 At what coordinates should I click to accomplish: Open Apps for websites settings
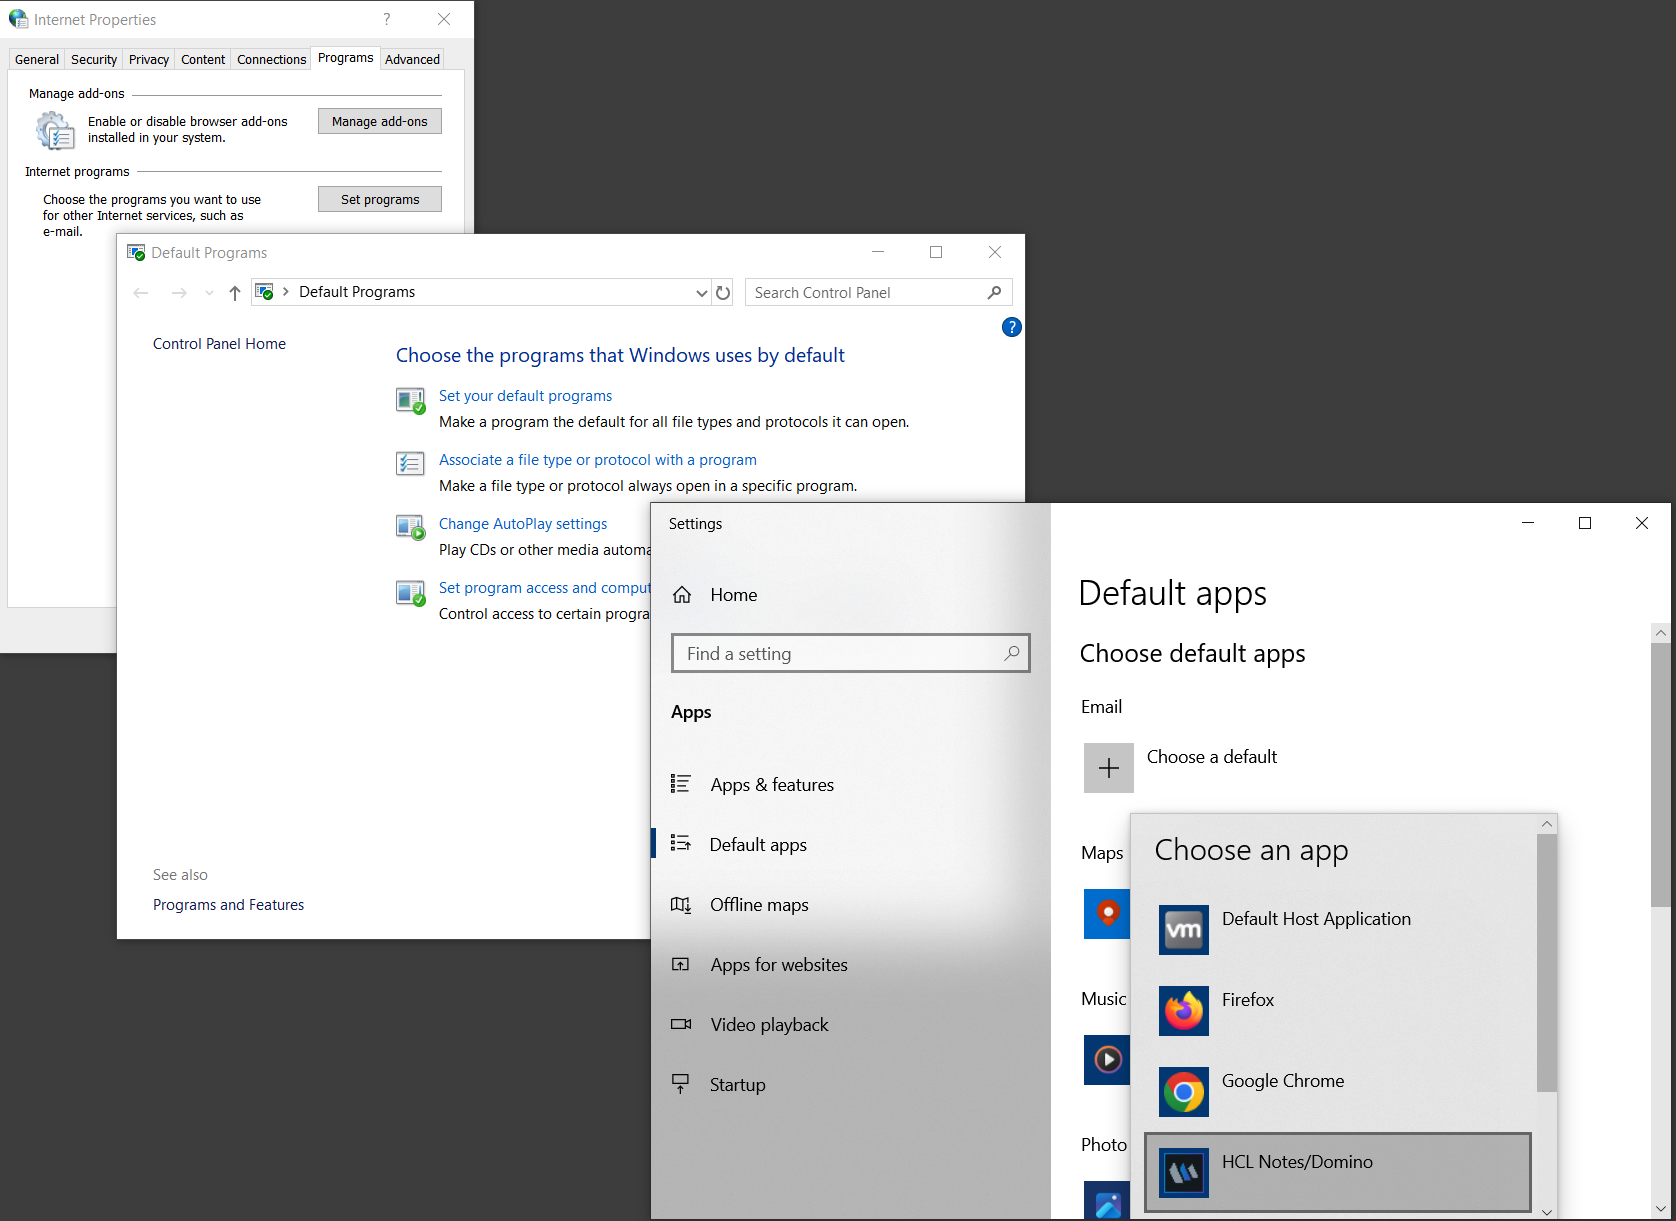pos(779,964)
